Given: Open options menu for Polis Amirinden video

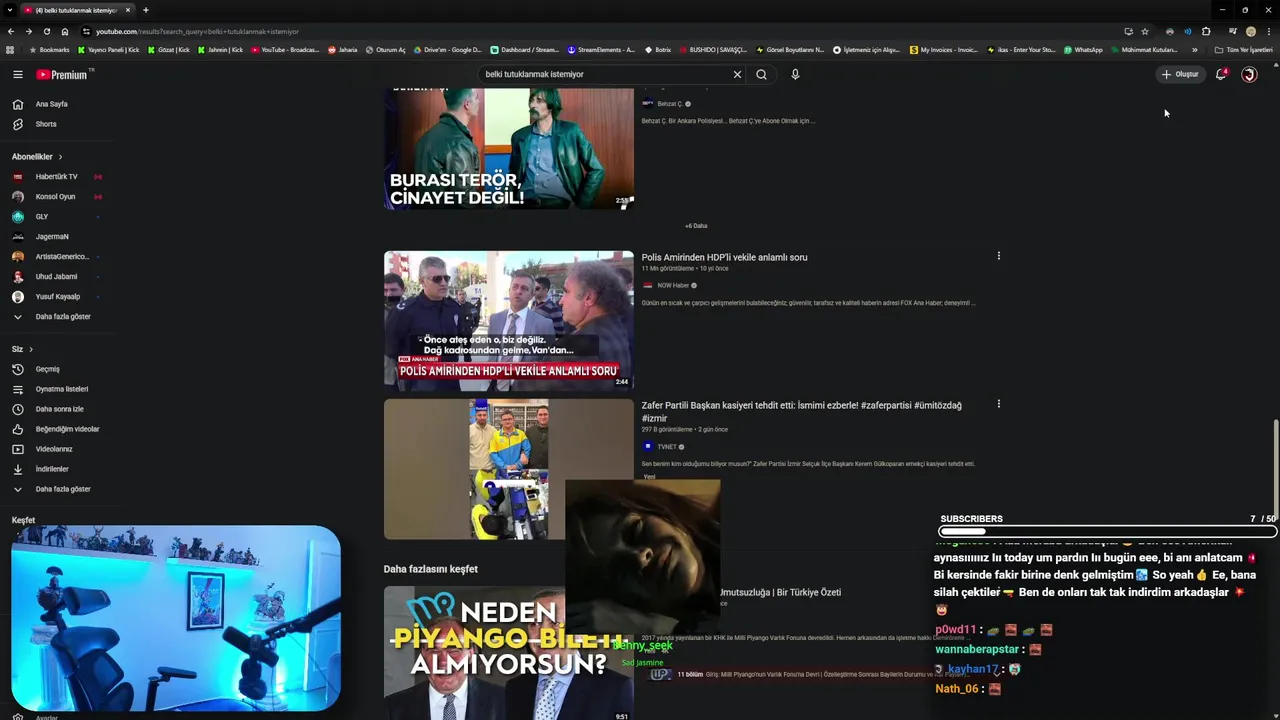Looking at the screenshot, I should point(998,256).
